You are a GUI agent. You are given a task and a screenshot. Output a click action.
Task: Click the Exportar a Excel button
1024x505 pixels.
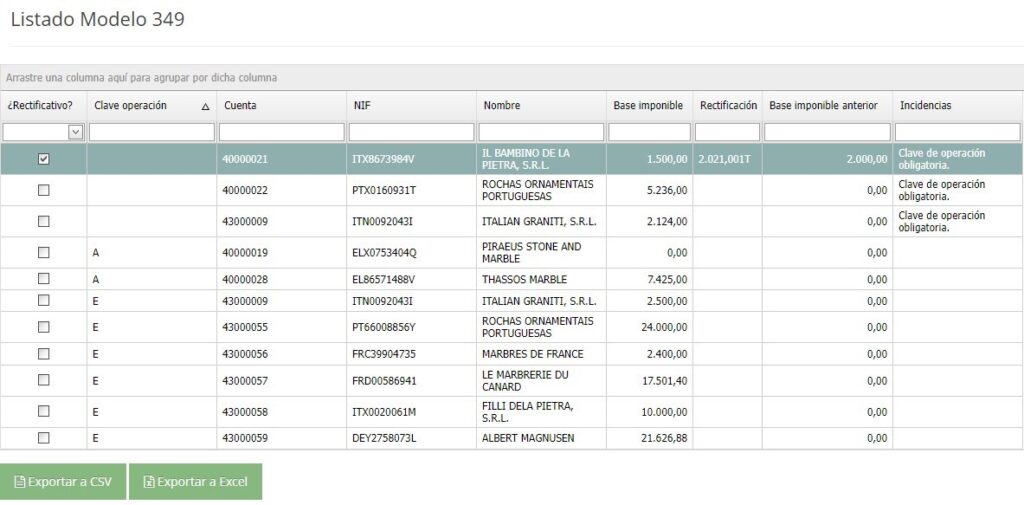tap(195, 482)
